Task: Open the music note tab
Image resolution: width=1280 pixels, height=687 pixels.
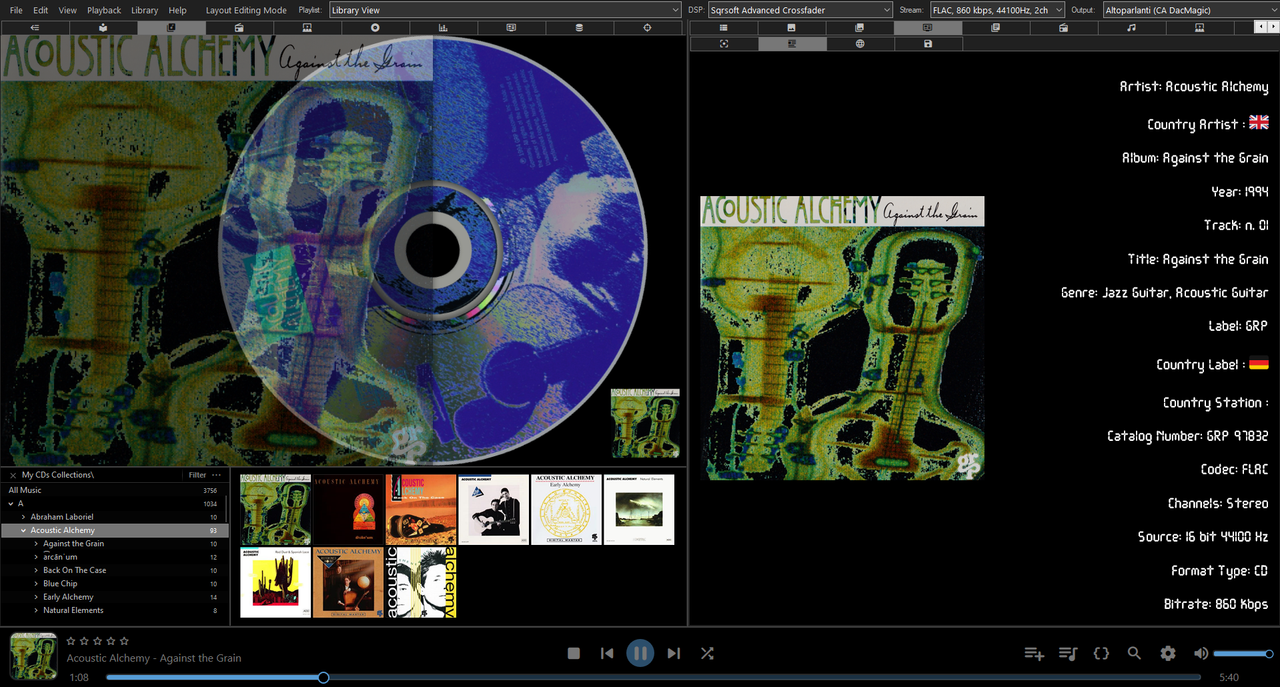Action: click(x=1132, y=28)
